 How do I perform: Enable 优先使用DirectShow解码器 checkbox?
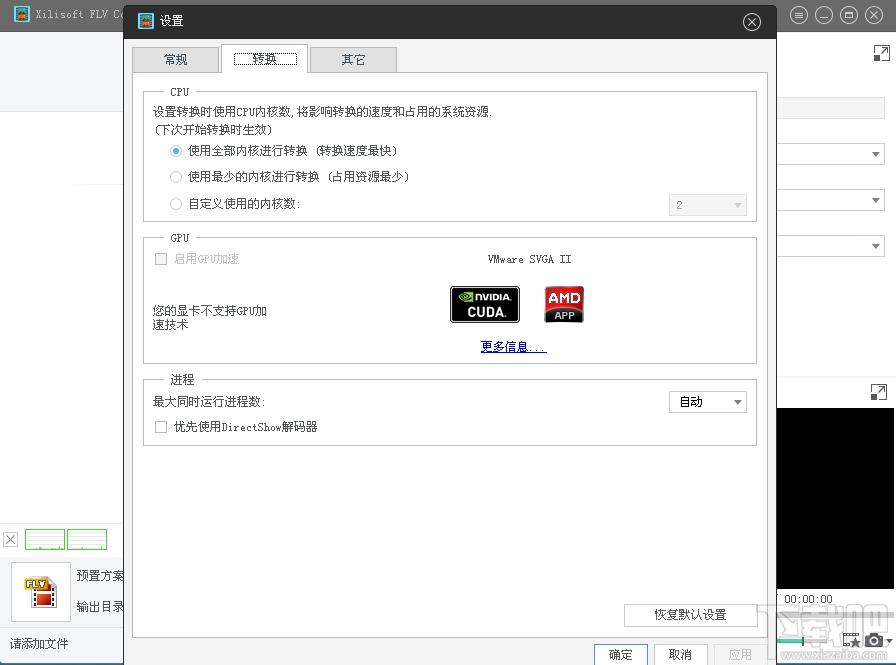(x=161, y=427)
